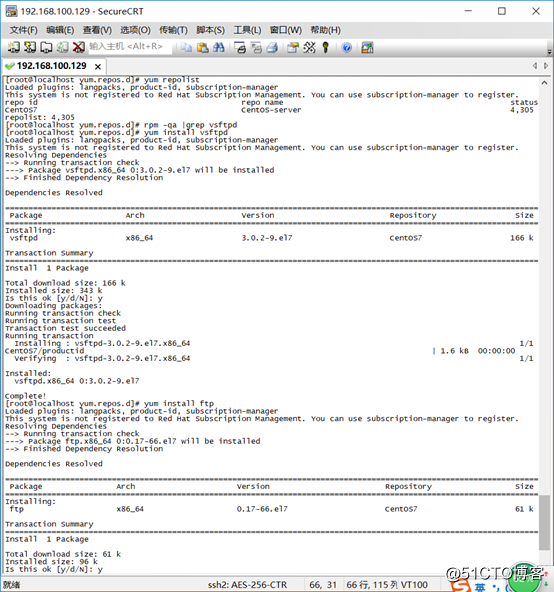
Task: Open the 查看(V) menu
Action: click(97, 30)
